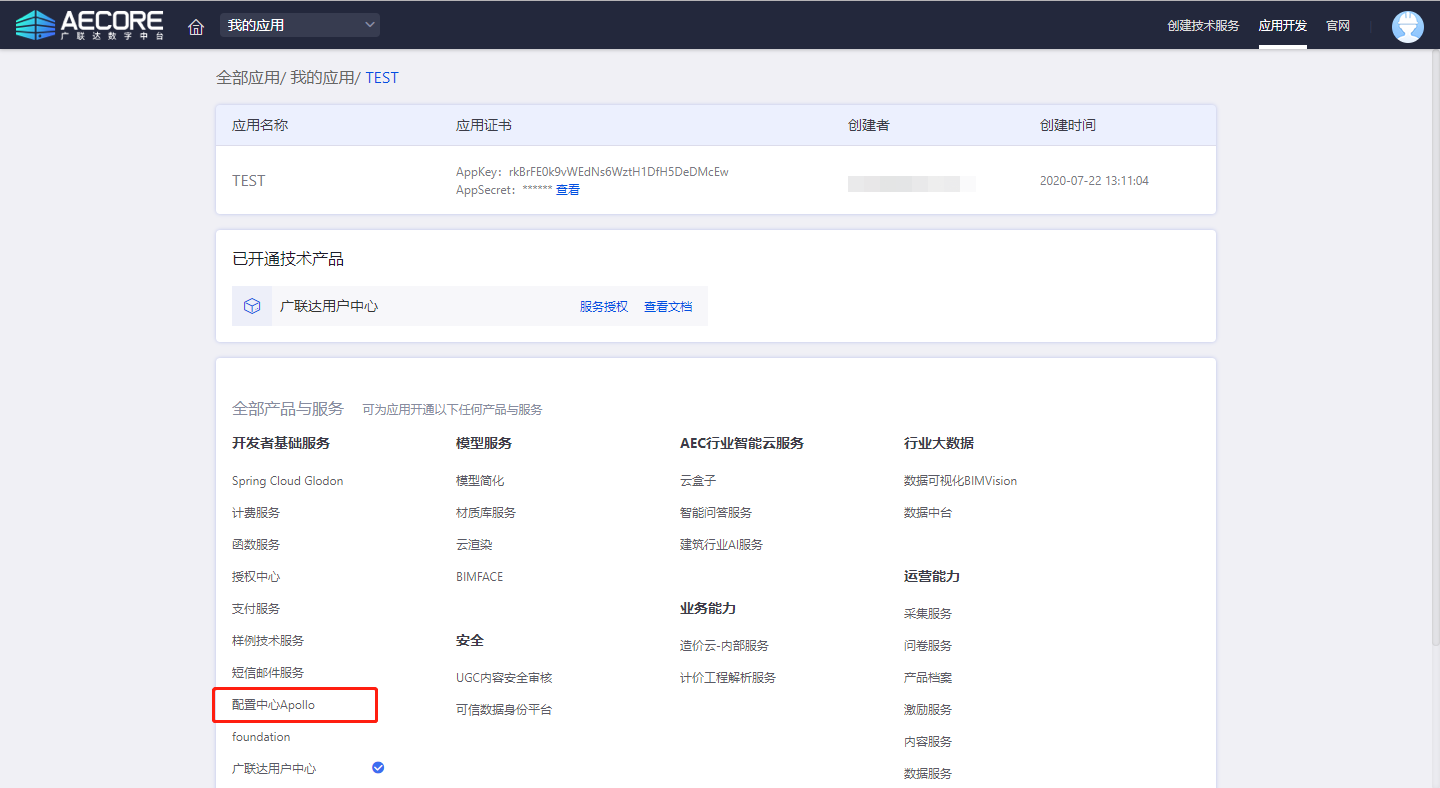Select the BIMFACE model service
Screen dimensions: 1440x788
coord(479,577)
